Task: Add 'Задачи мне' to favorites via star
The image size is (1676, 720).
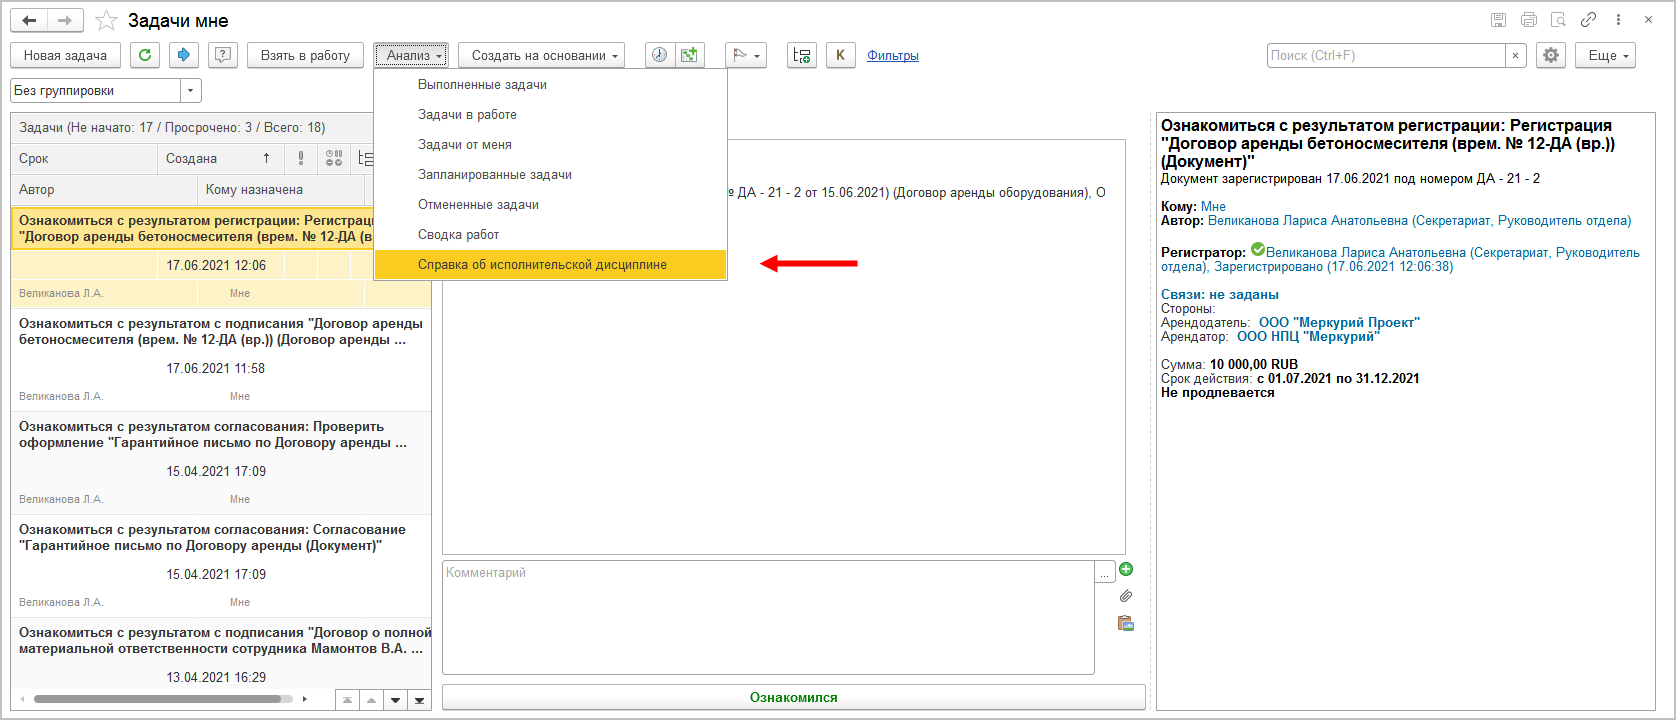Action: tap(105, 20)
